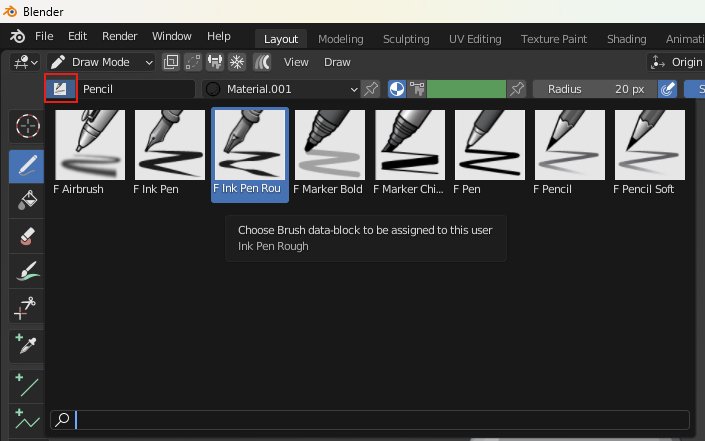Choose the F Marker Bold brush
This screenshot has height=441, width=705.
330,153
